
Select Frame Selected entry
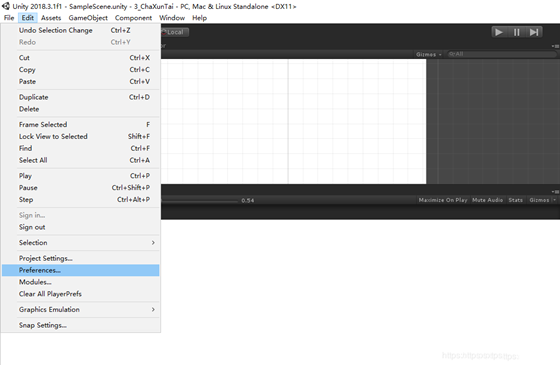point(80,125)
